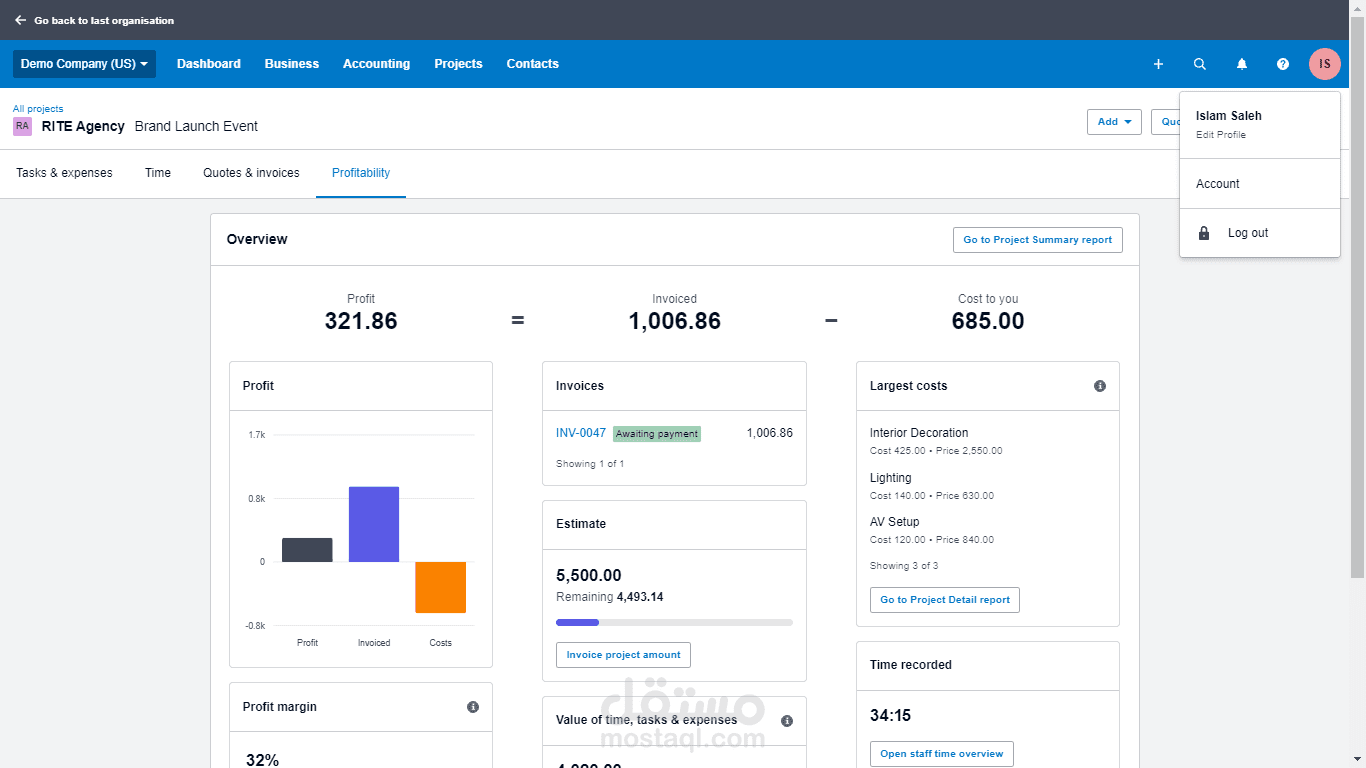Go to Project Summary report
1366x768 pixels.
1037,239
